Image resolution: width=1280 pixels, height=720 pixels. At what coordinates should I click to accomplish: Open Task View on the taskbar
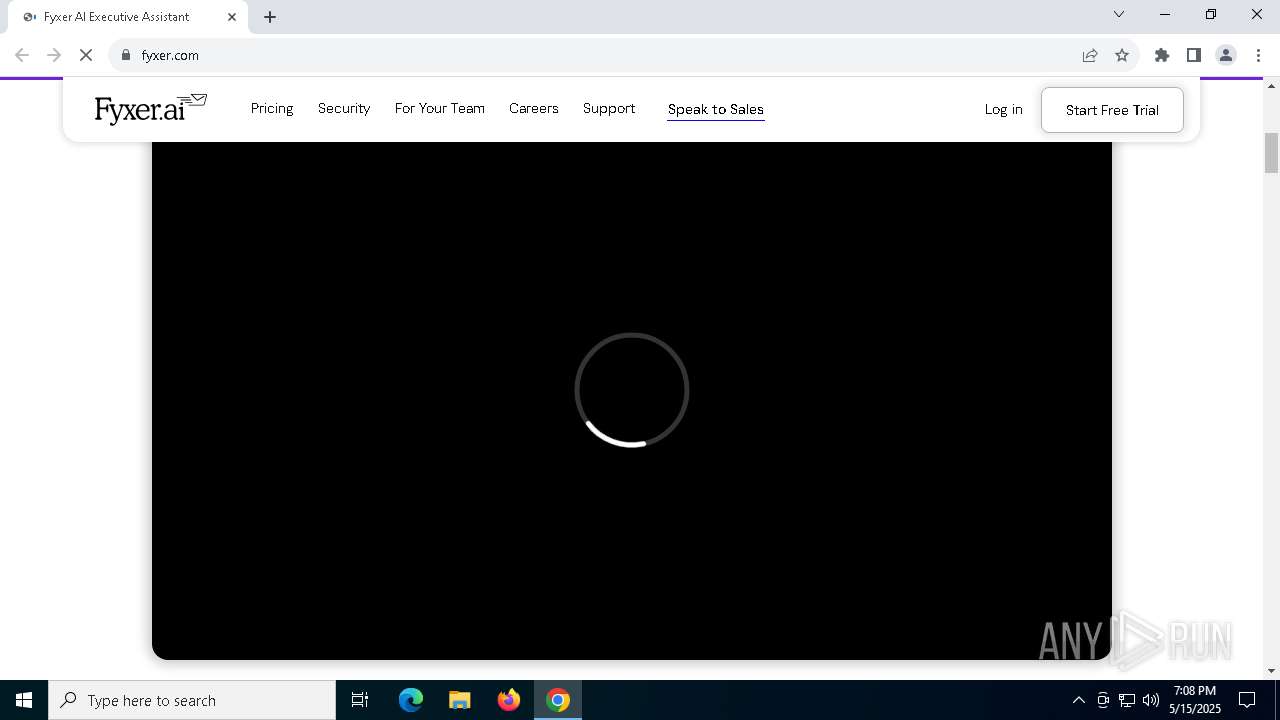click(x=360, y=700)
